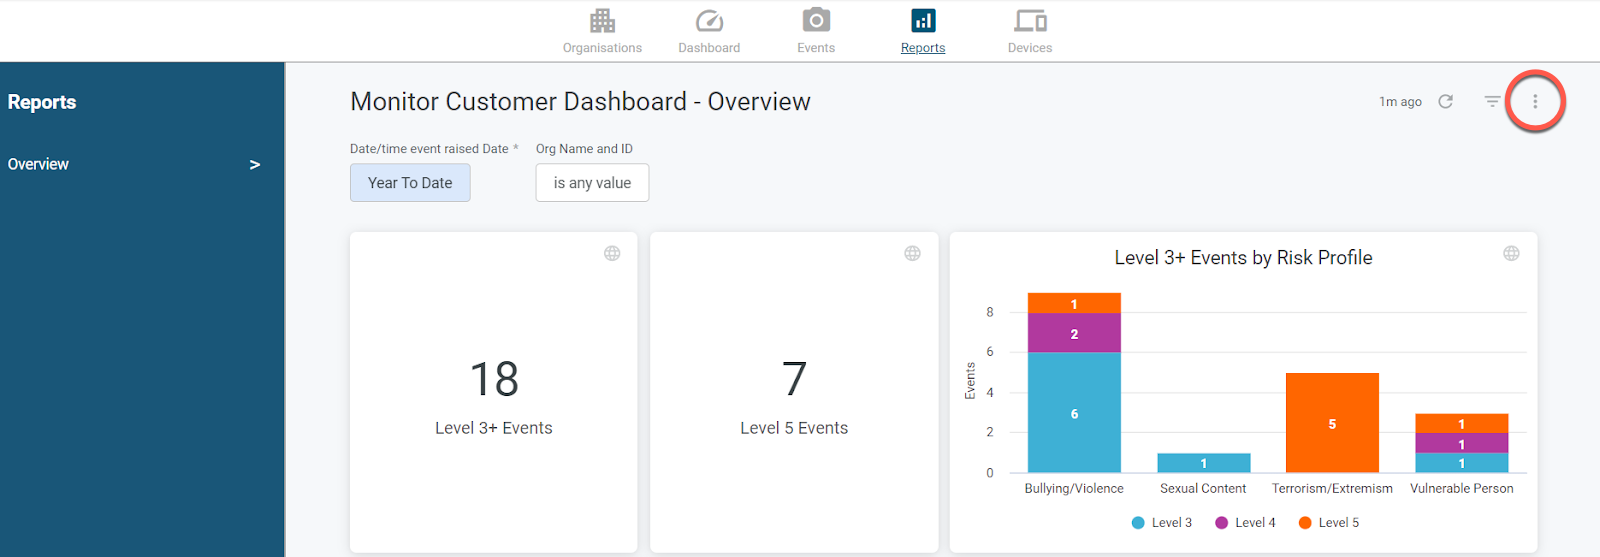
Task: Click globe icon on Risk Profile chart tile
Action: coord(1511,253)
